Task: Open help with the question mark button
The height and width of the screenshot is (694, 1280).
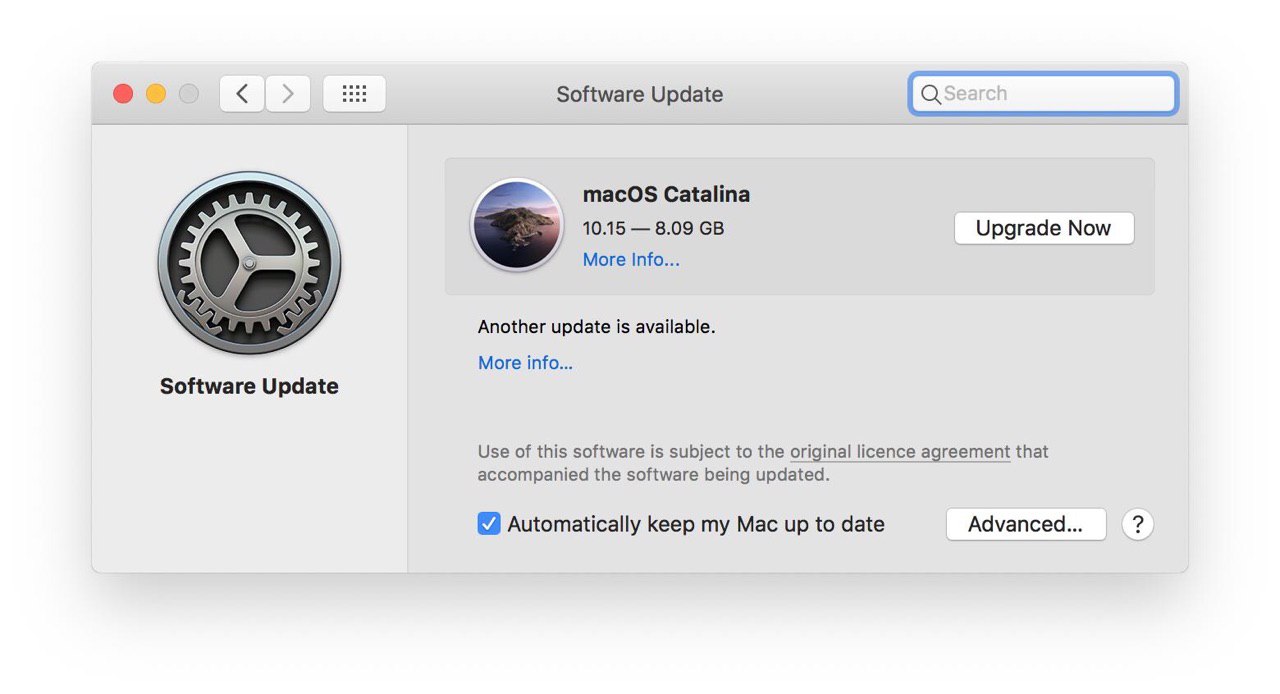Action: [1137, 524]
